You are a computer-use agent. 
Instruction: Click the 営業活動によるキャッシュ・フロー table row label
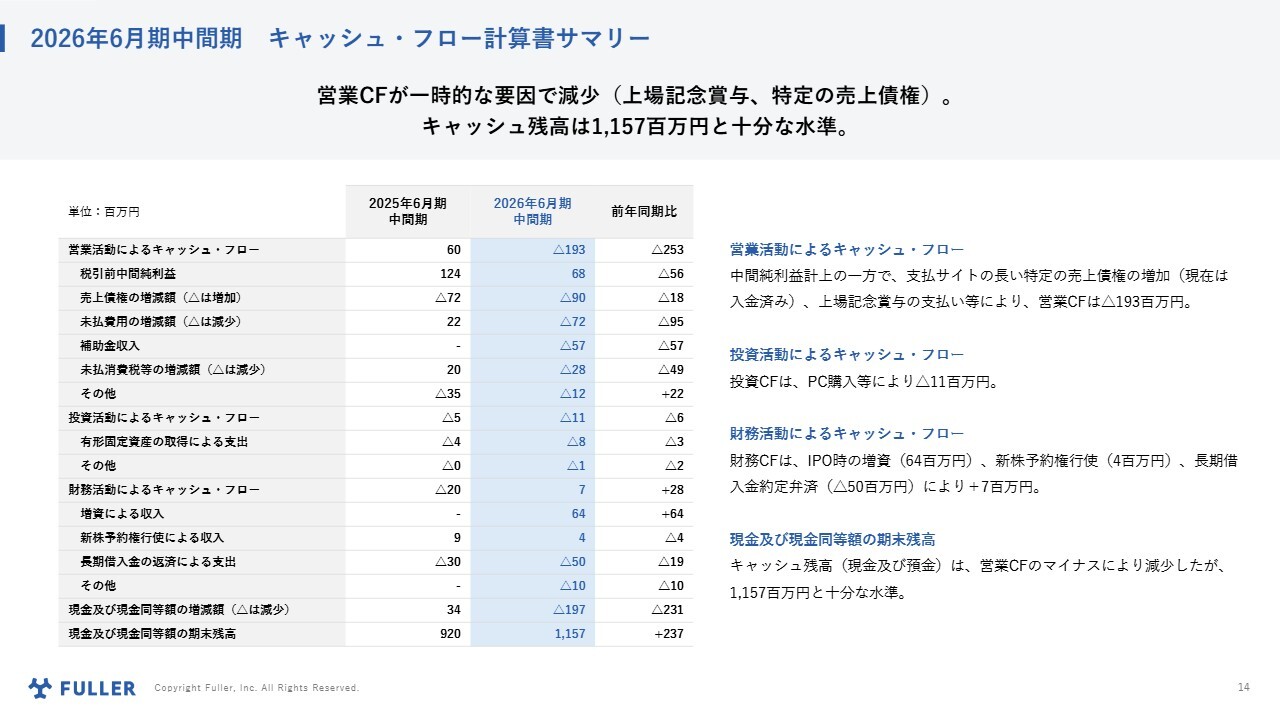(x=164, y=250)
